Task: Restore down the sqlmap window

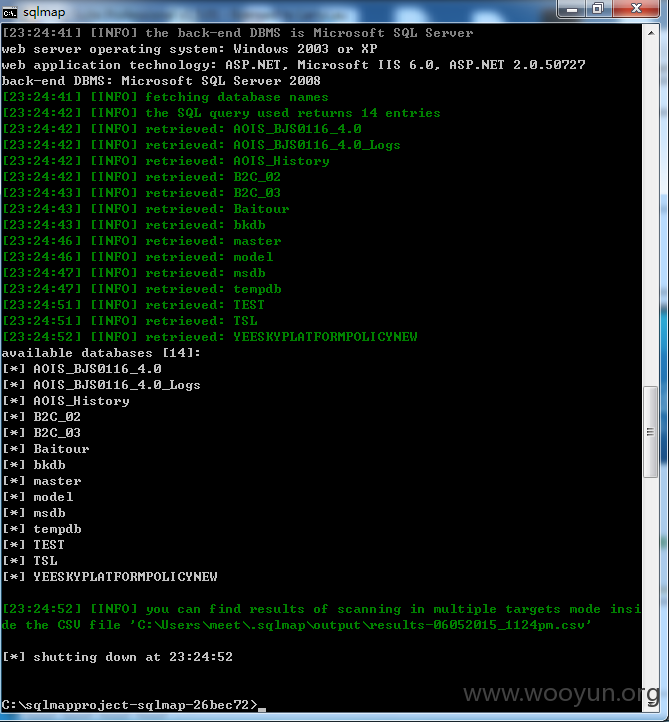Action: [598, 9]
